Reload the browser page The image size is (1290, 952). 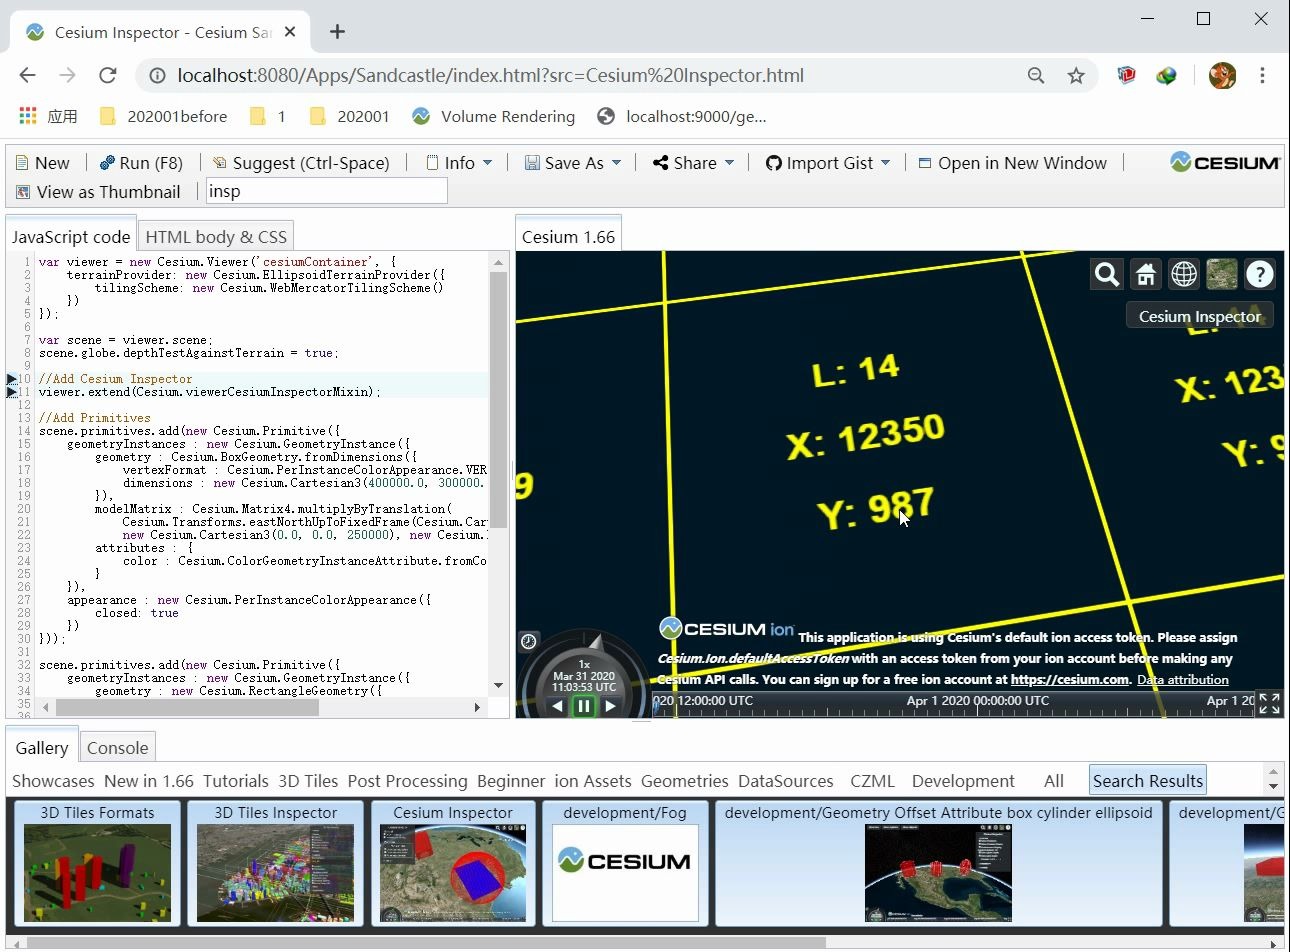(108, 75)
